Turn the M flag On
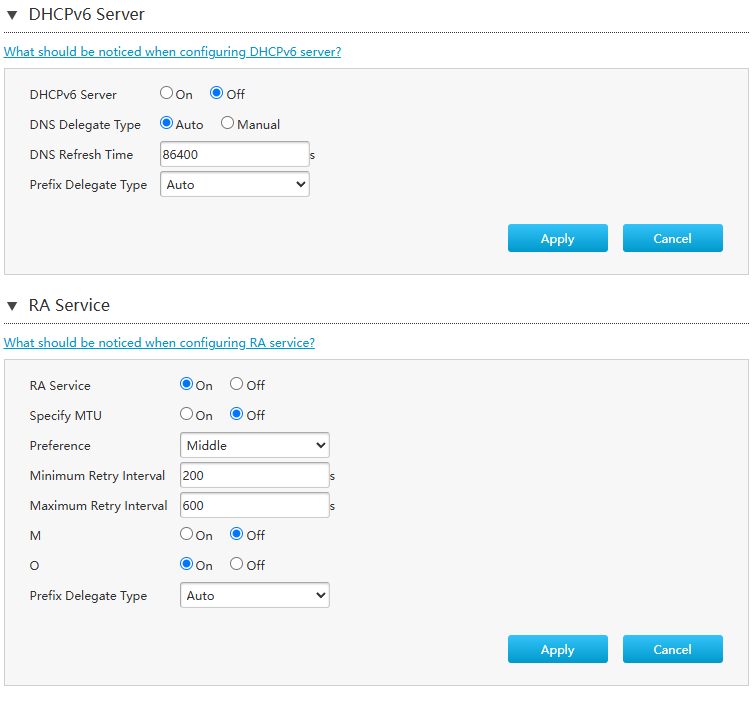Screen dimensions: 755x701 pos(187,535)
